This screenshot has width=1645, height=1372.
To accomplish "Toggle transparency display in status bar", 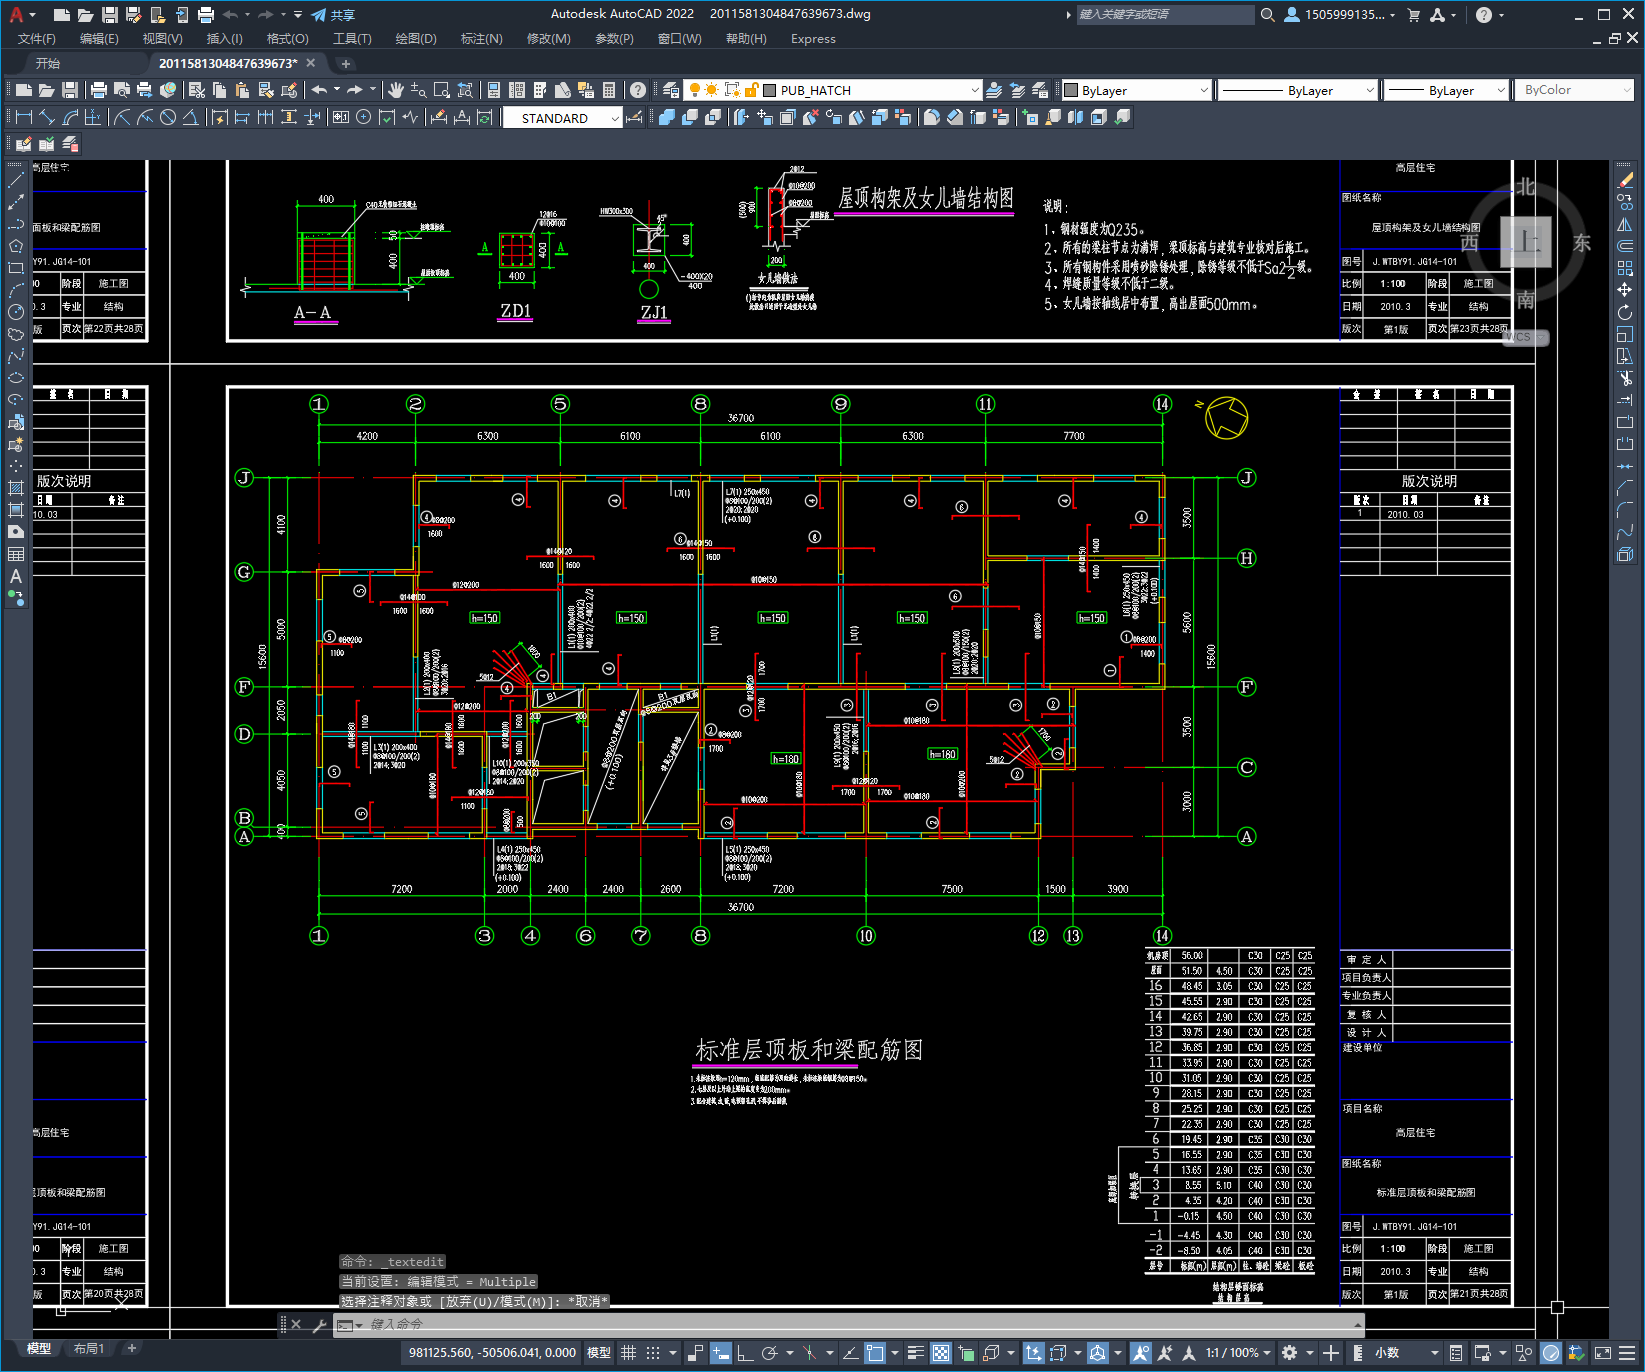I will [x=941, y=1353].
